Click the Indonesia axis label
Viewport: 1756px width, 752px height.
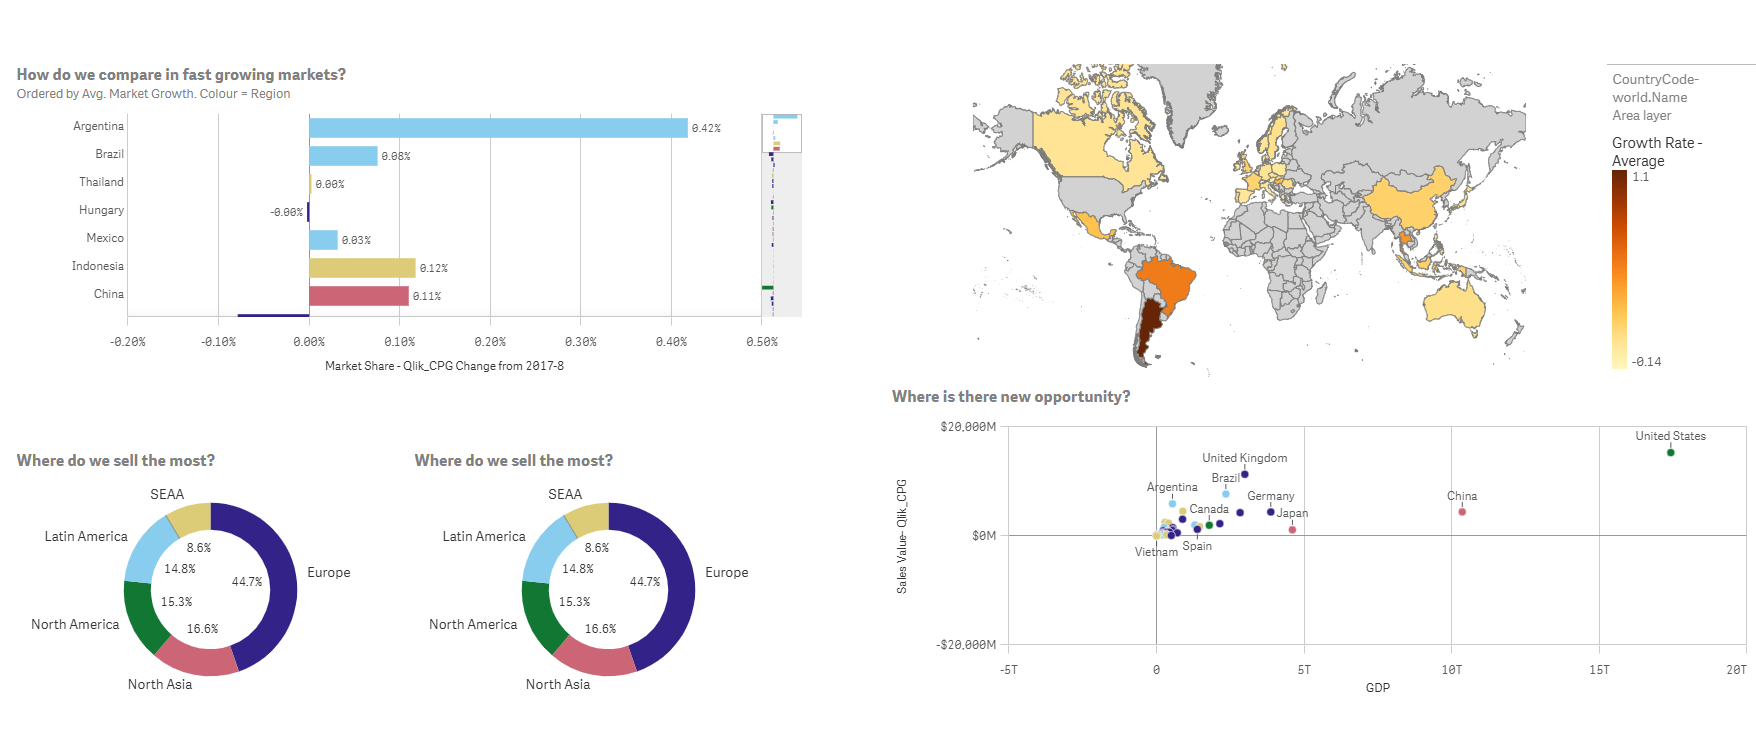(x=97, y=266)
